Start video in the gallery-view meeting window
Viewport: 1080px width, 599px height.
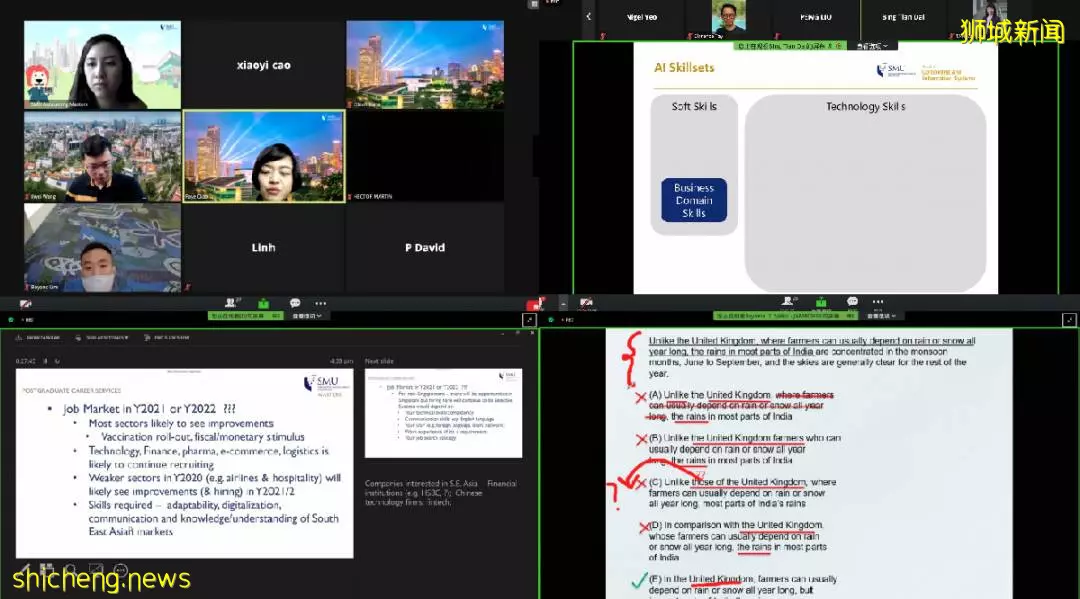coord(25,304)
